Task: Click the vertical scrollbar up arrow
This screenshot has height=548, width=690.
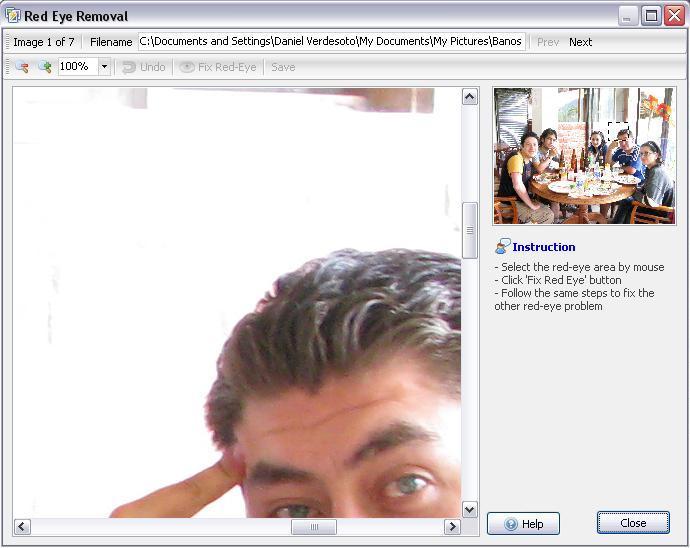Action: coord(470,96)
